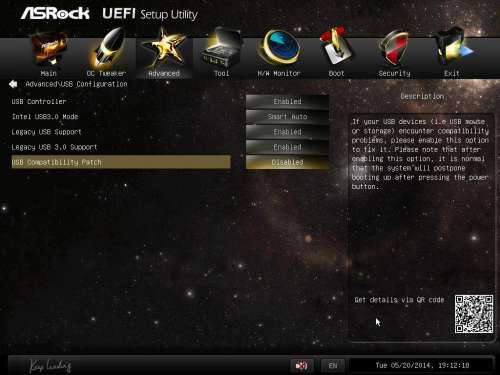Click the EN language button
This screenshot has width=500, height=375.
333,365
